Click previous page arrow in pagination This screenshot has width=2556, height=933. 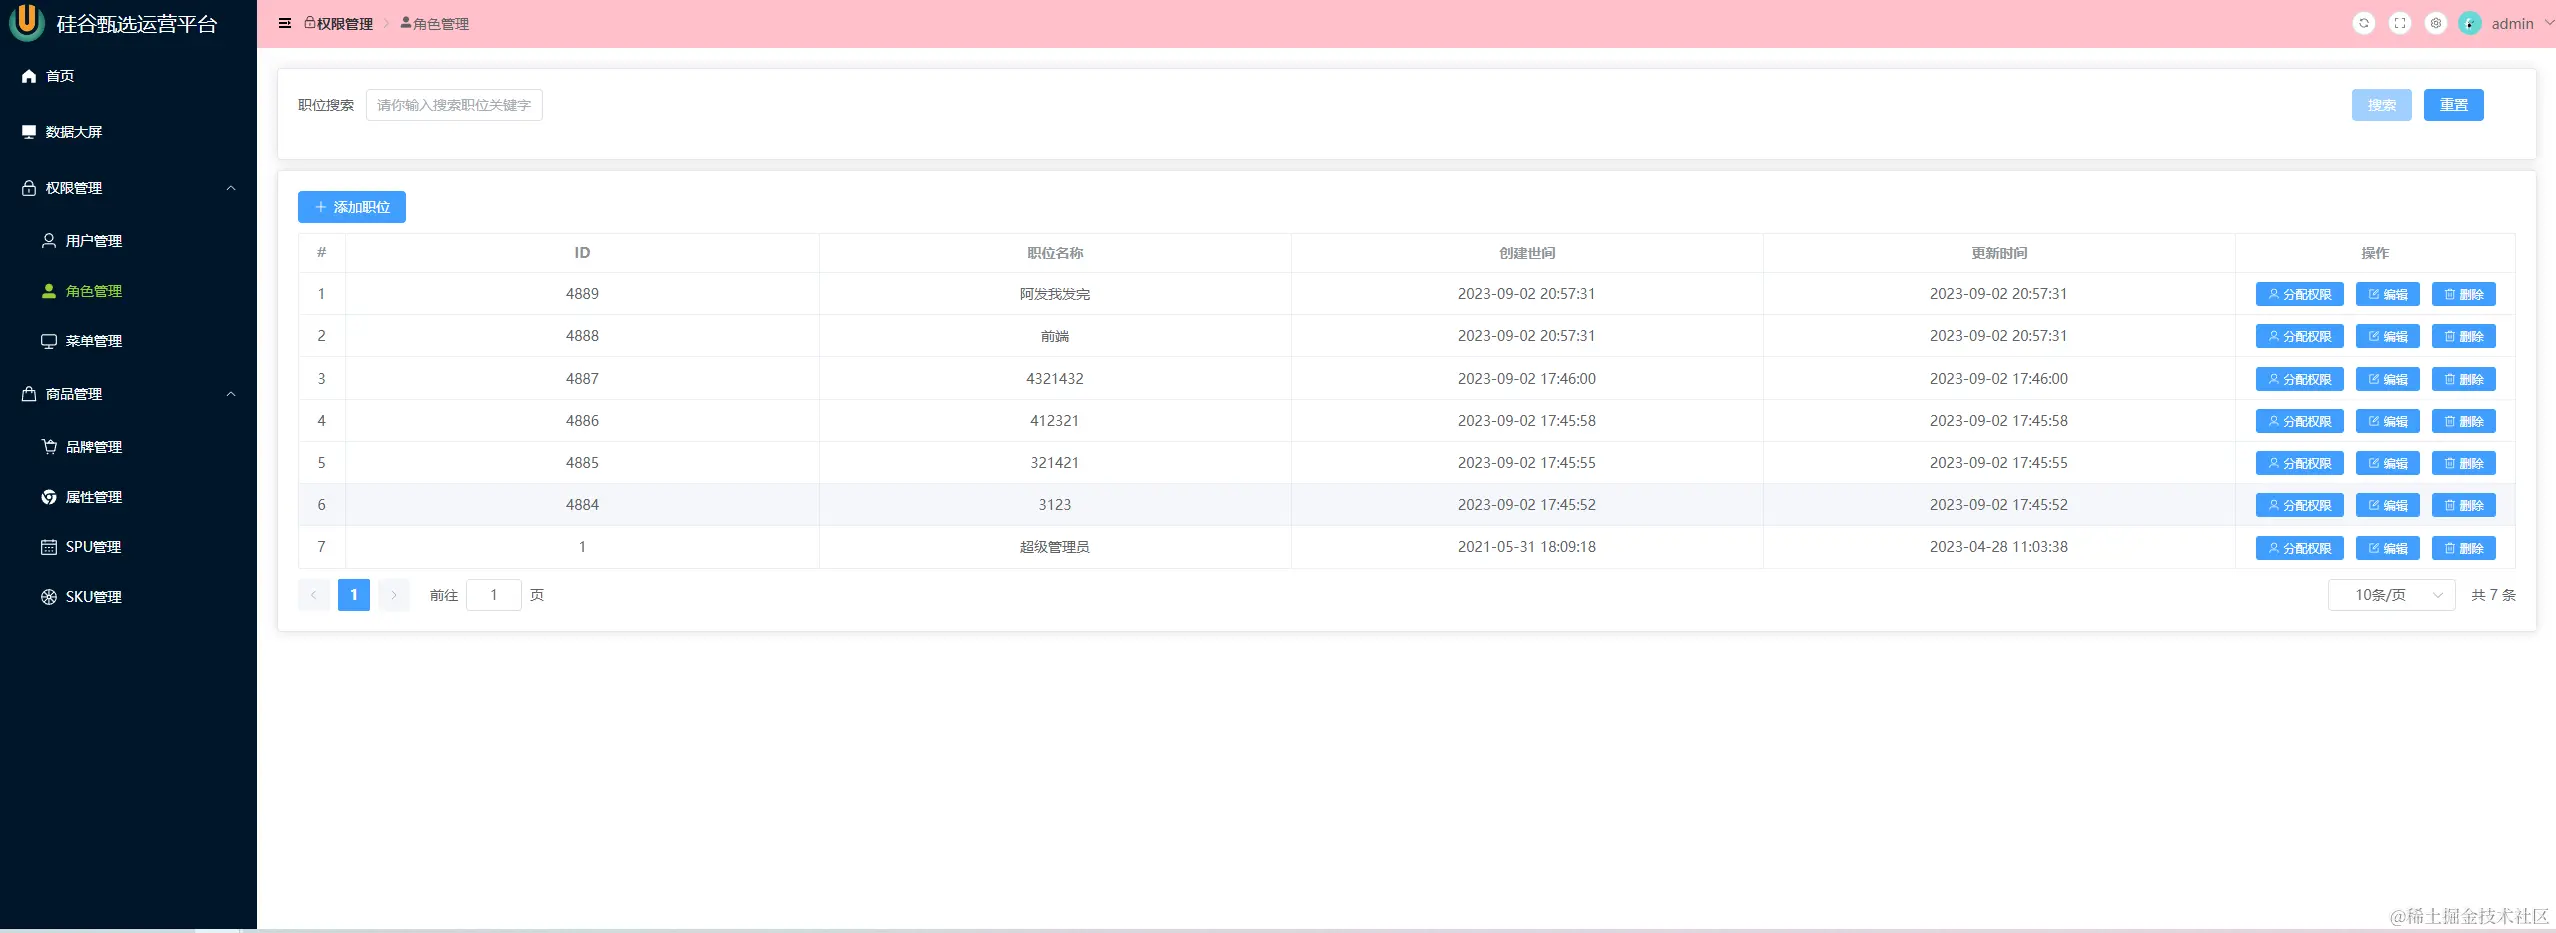313,595
